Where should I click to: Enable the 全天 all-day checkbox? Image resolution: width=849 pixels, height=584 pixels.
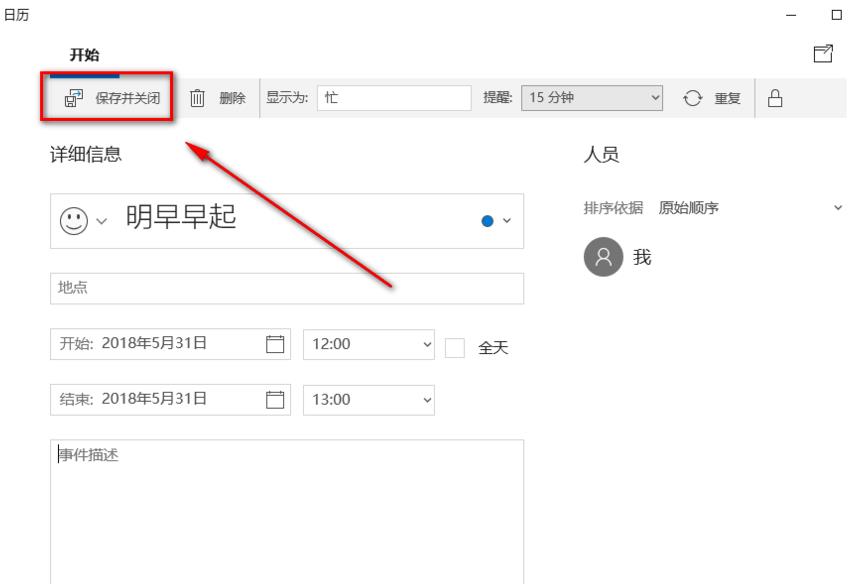coord(454,346)
